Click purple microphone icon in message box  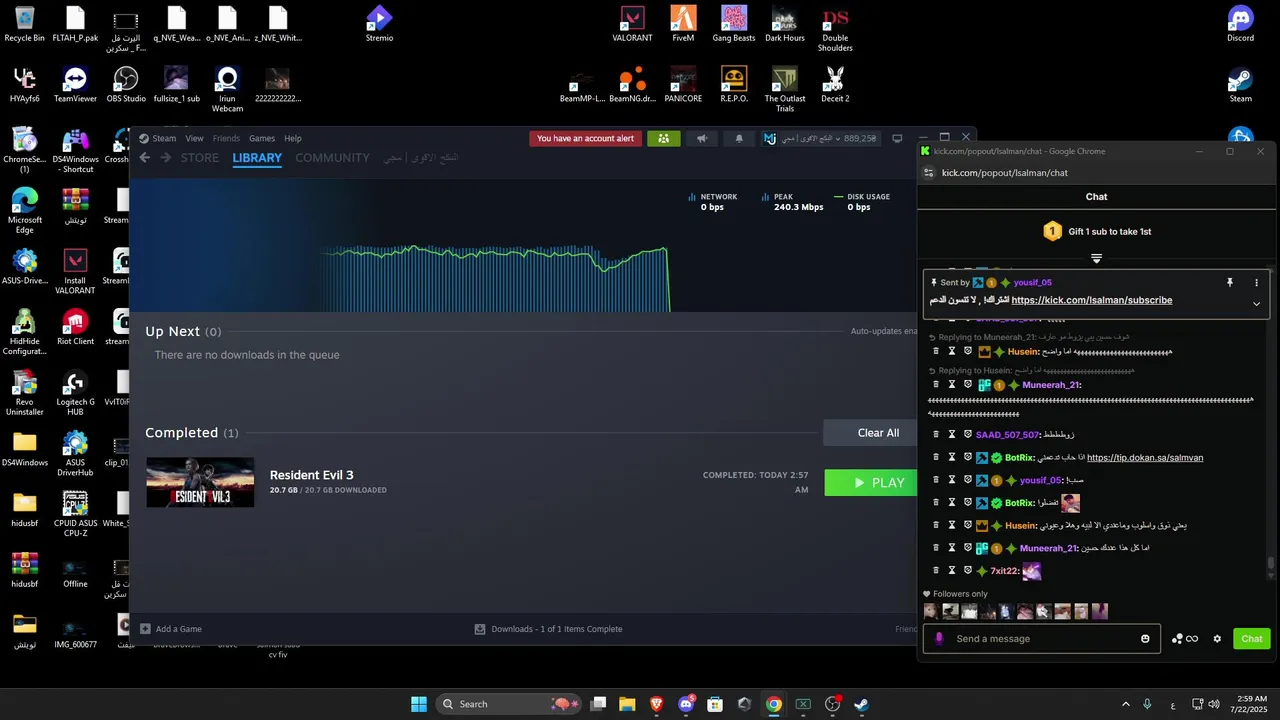coord(938,639)
